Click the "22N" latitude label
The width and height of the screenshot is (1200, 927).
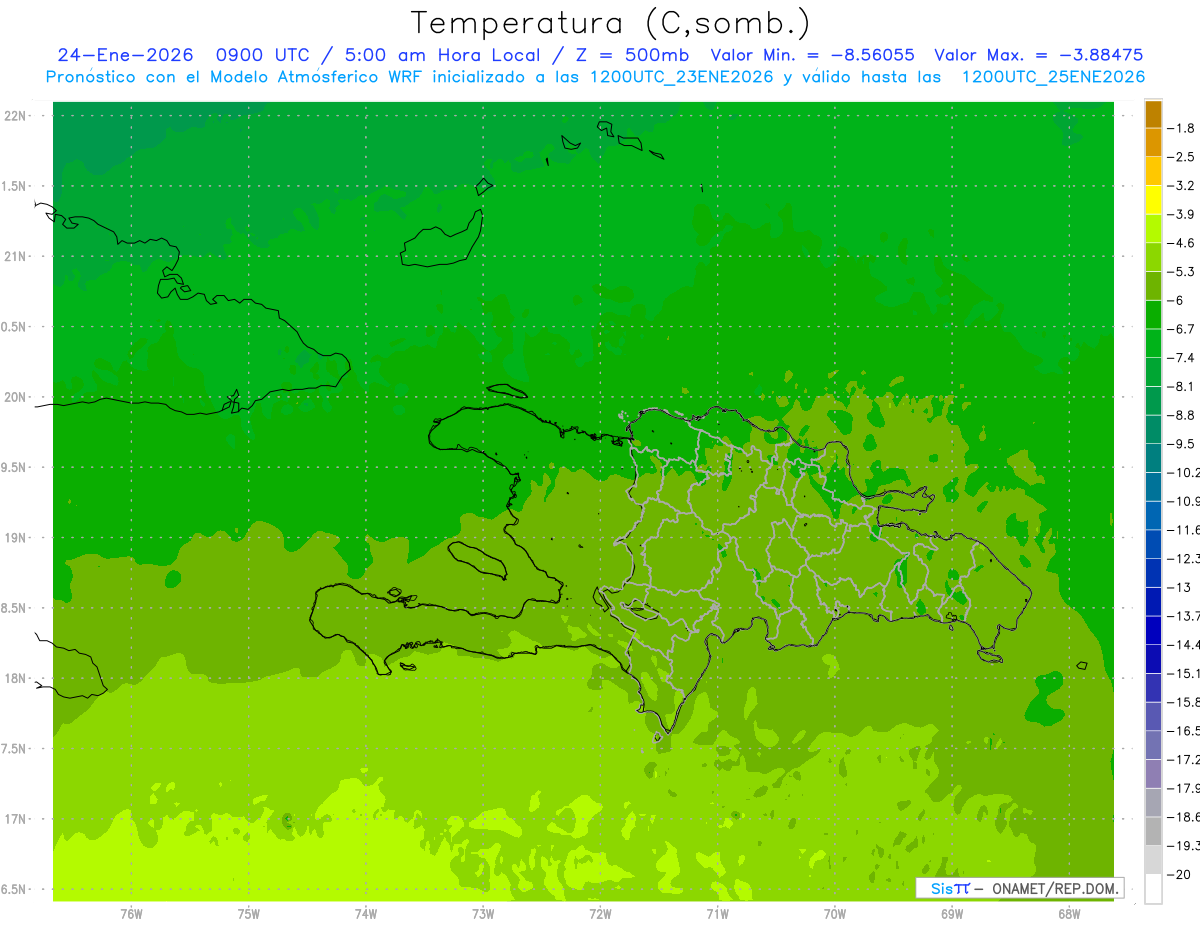15,116
